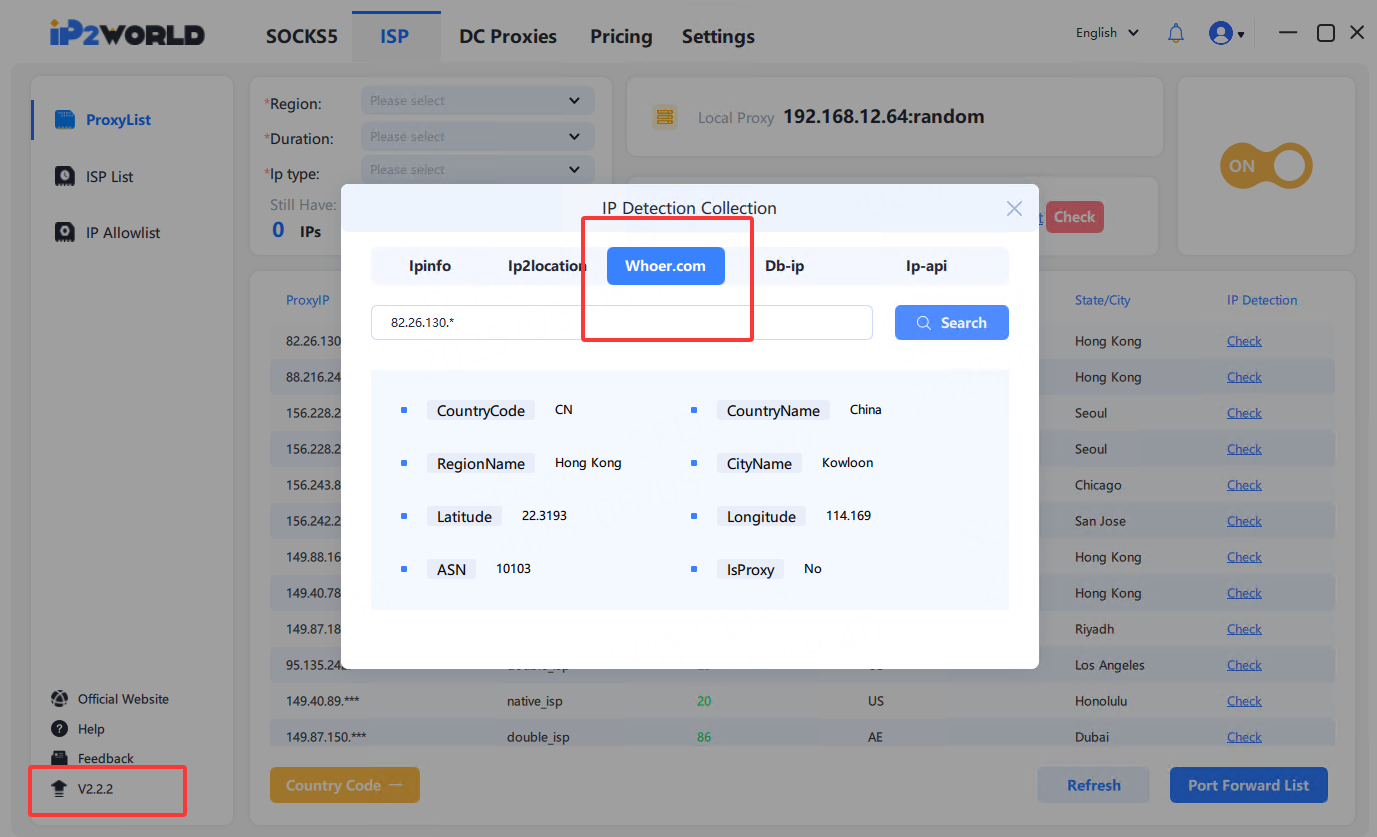Click proxy IP 149.87.150.*** in table
Screen dimensions: 1377x837
click(326, 737)
